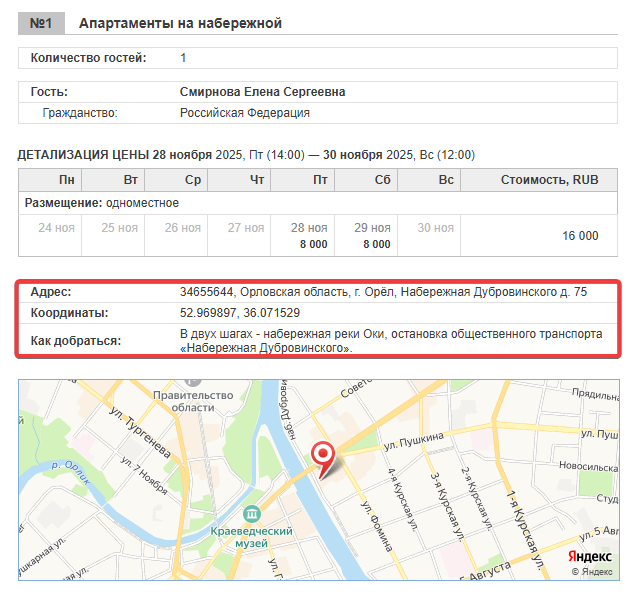This screenshot has width=635, height=600.
Task: Click the Координаты: label
Action: coord(70,313)
